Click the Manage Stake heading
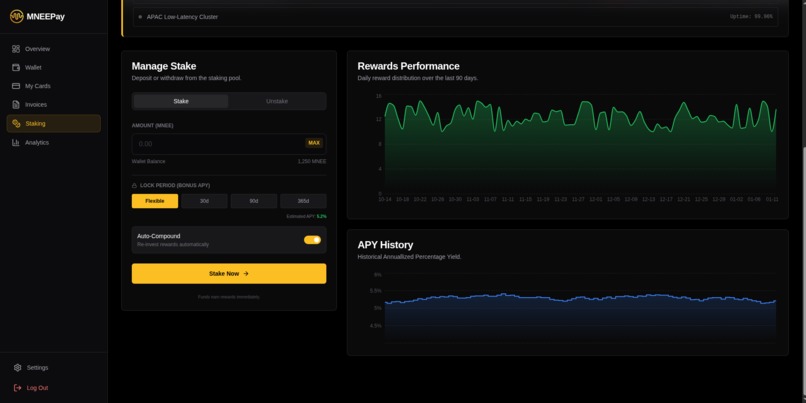The image size is (806, 403). pos(163,66)
